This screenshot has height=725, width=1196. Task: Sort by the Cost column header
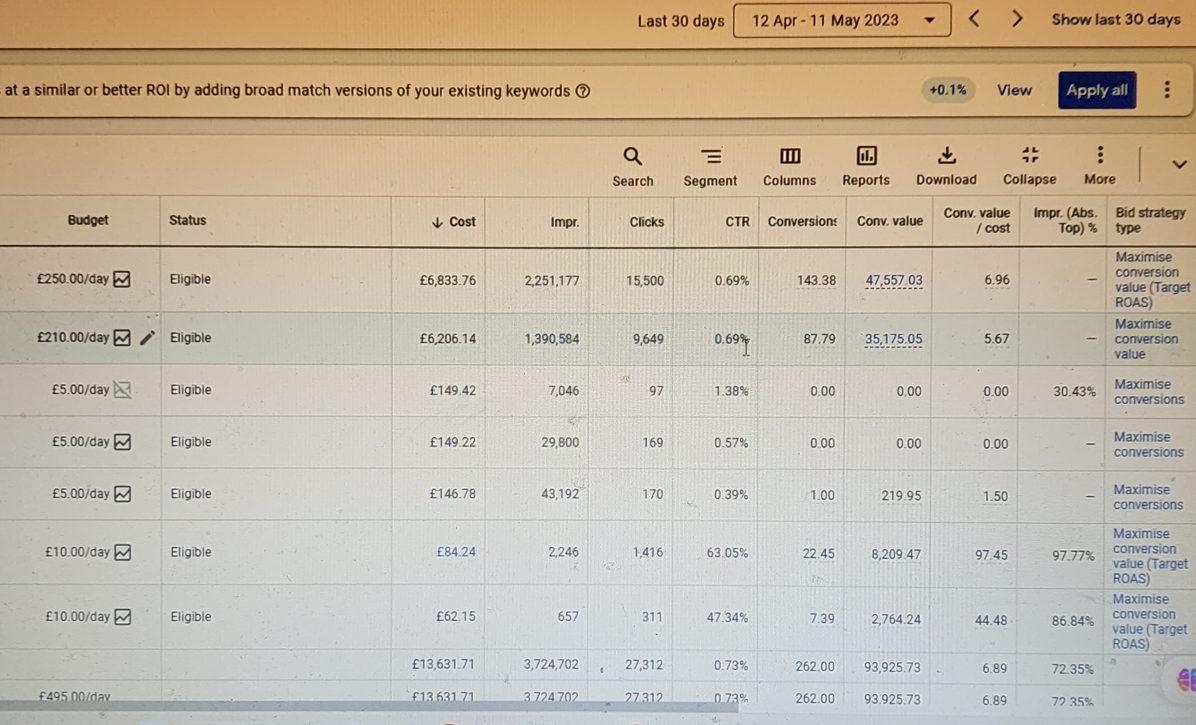point(453,222)
